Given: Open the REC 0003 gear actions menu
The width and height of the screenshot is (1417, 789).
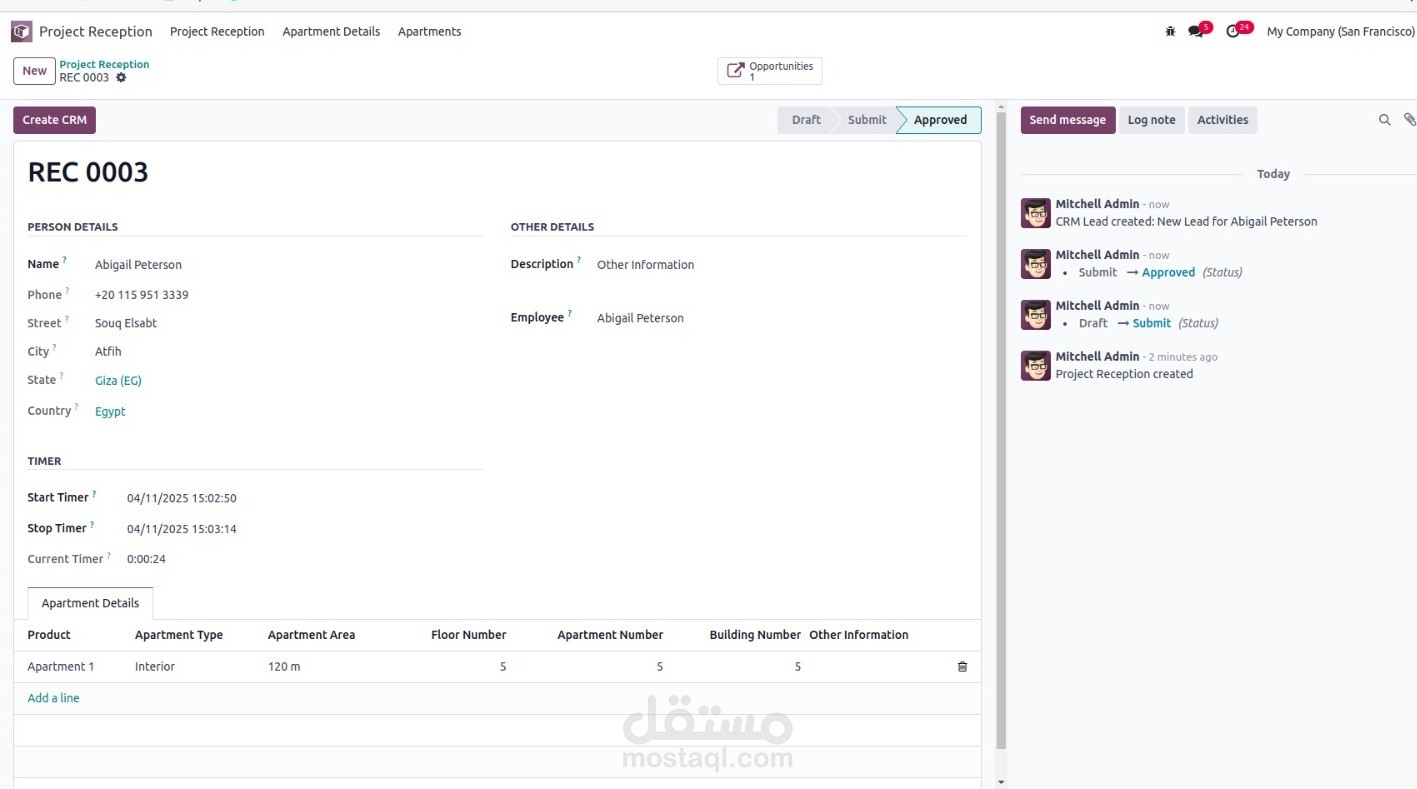Looking at the screenshot, I should (x=121, y=78).
